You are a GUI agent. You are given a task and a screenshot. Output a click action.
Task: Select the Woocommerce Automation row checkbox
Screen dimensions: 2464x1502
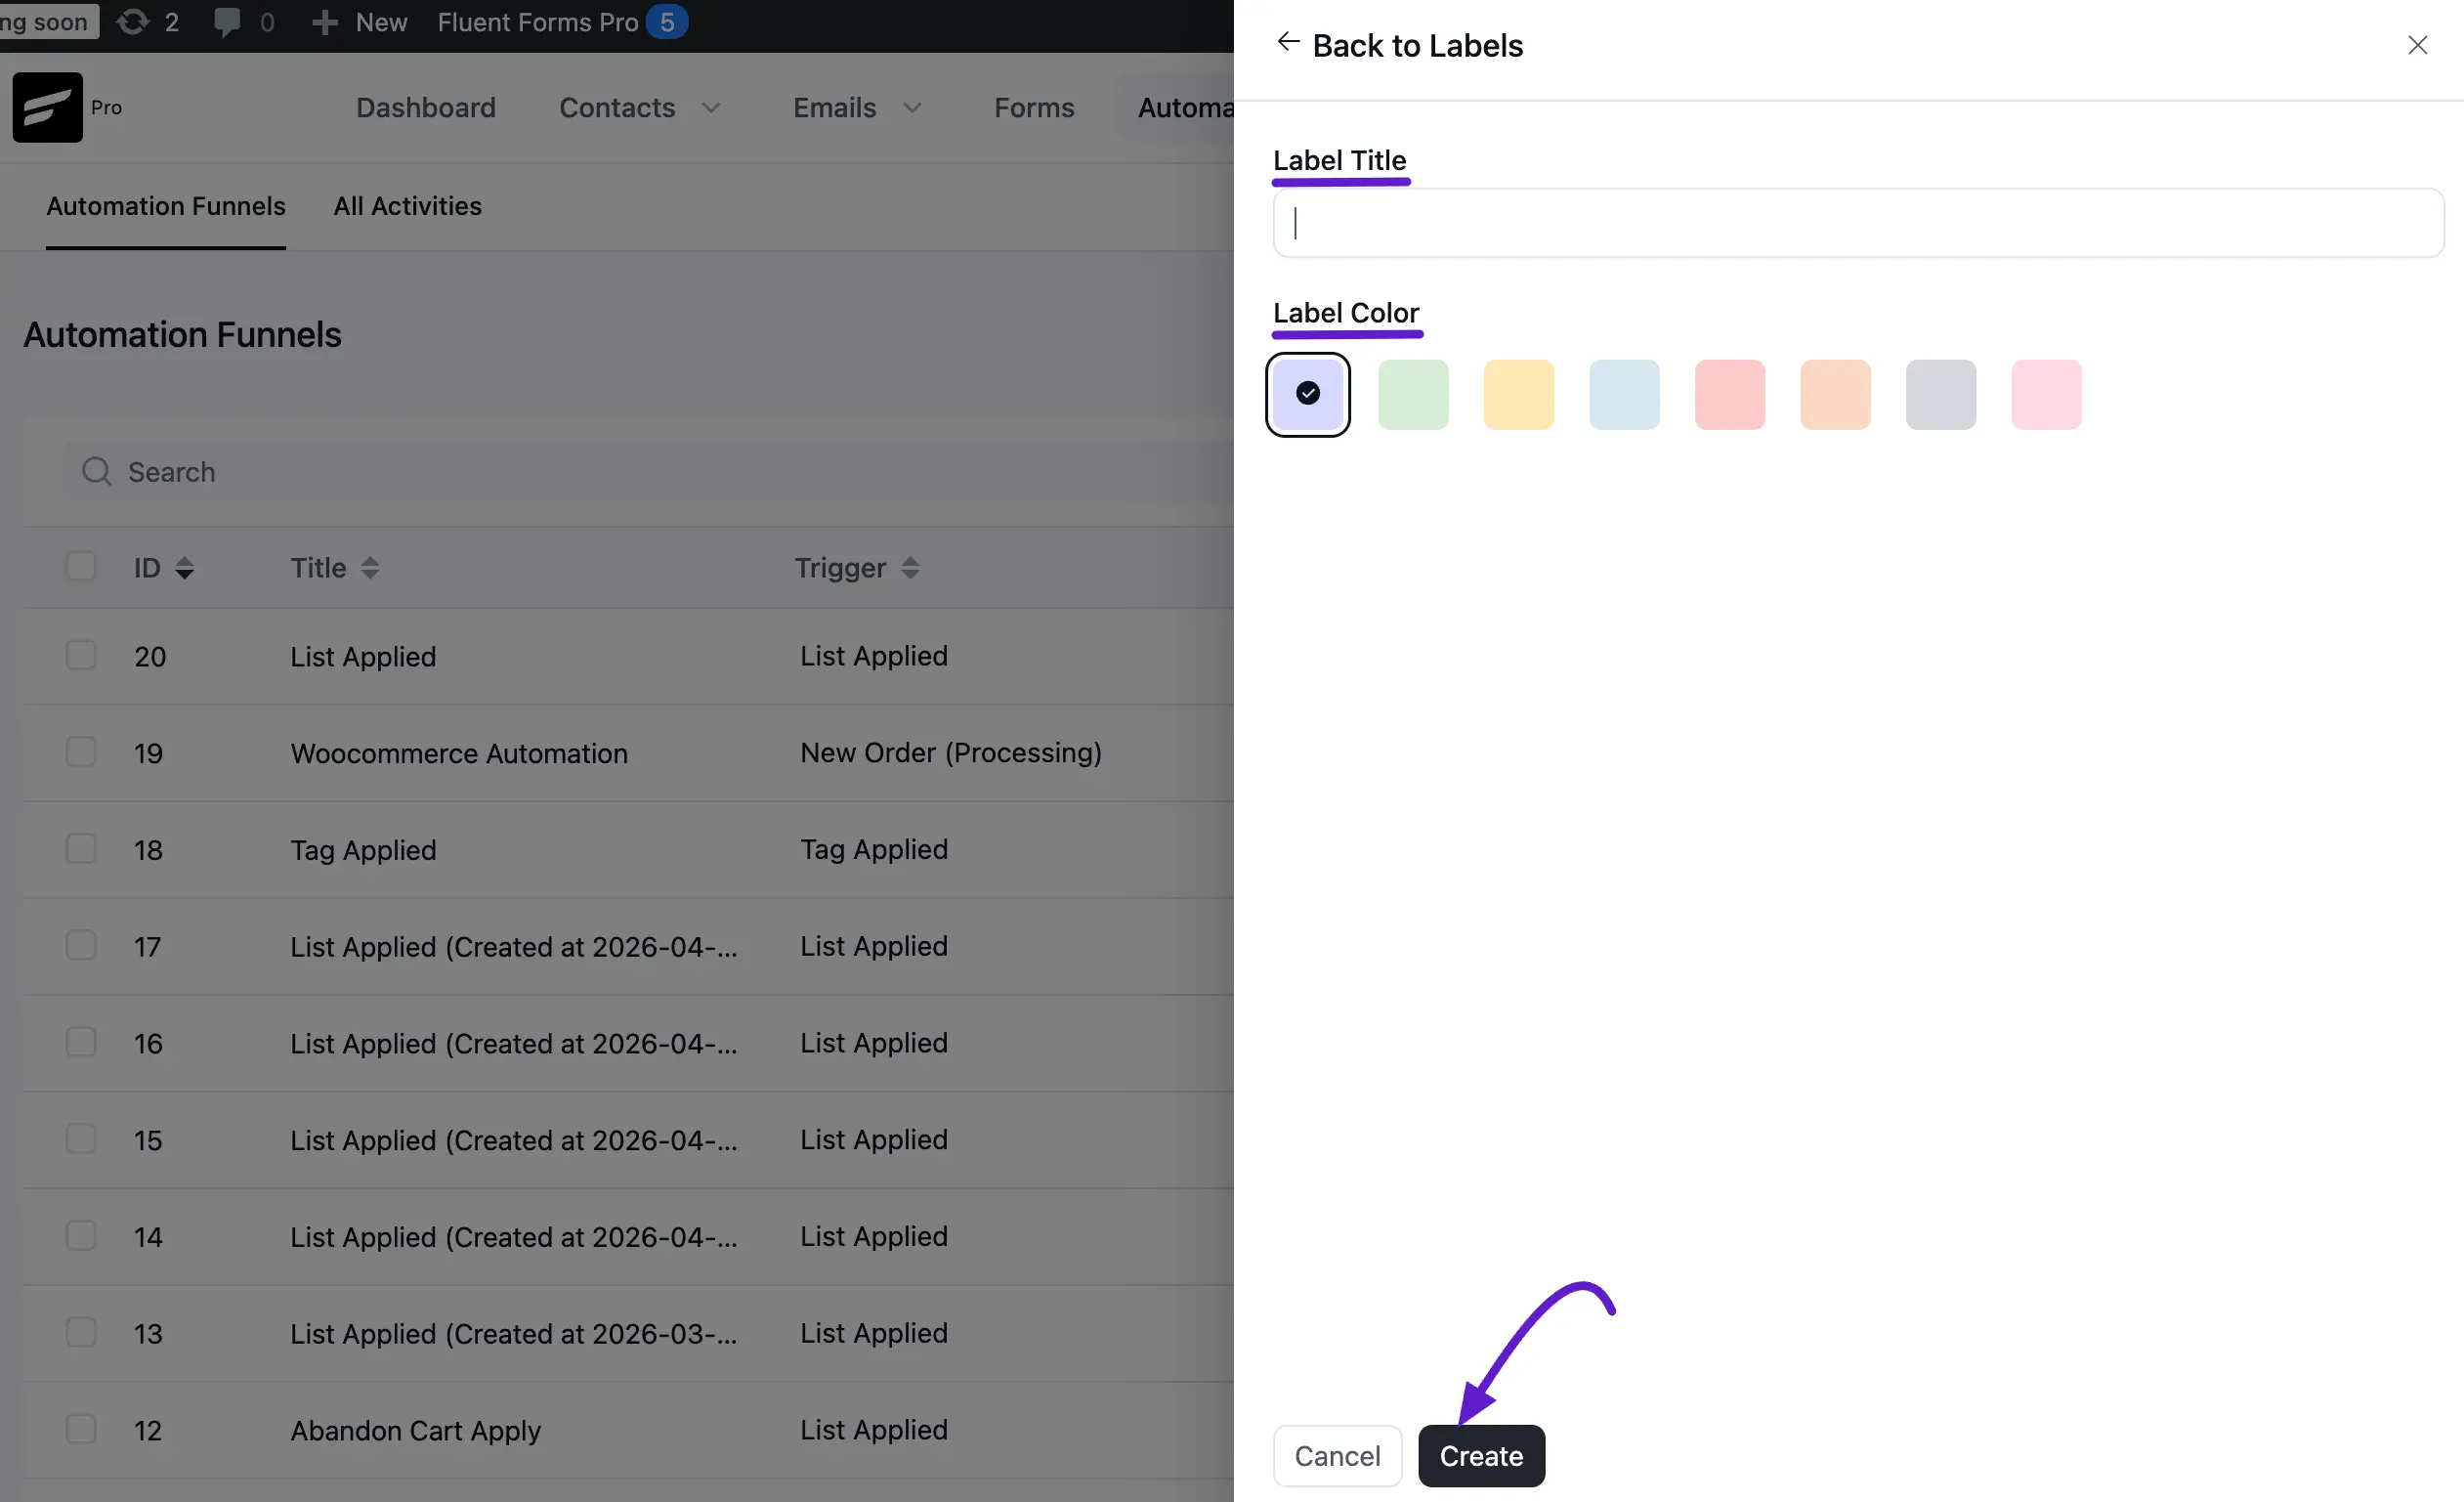(x=81, y=752)
